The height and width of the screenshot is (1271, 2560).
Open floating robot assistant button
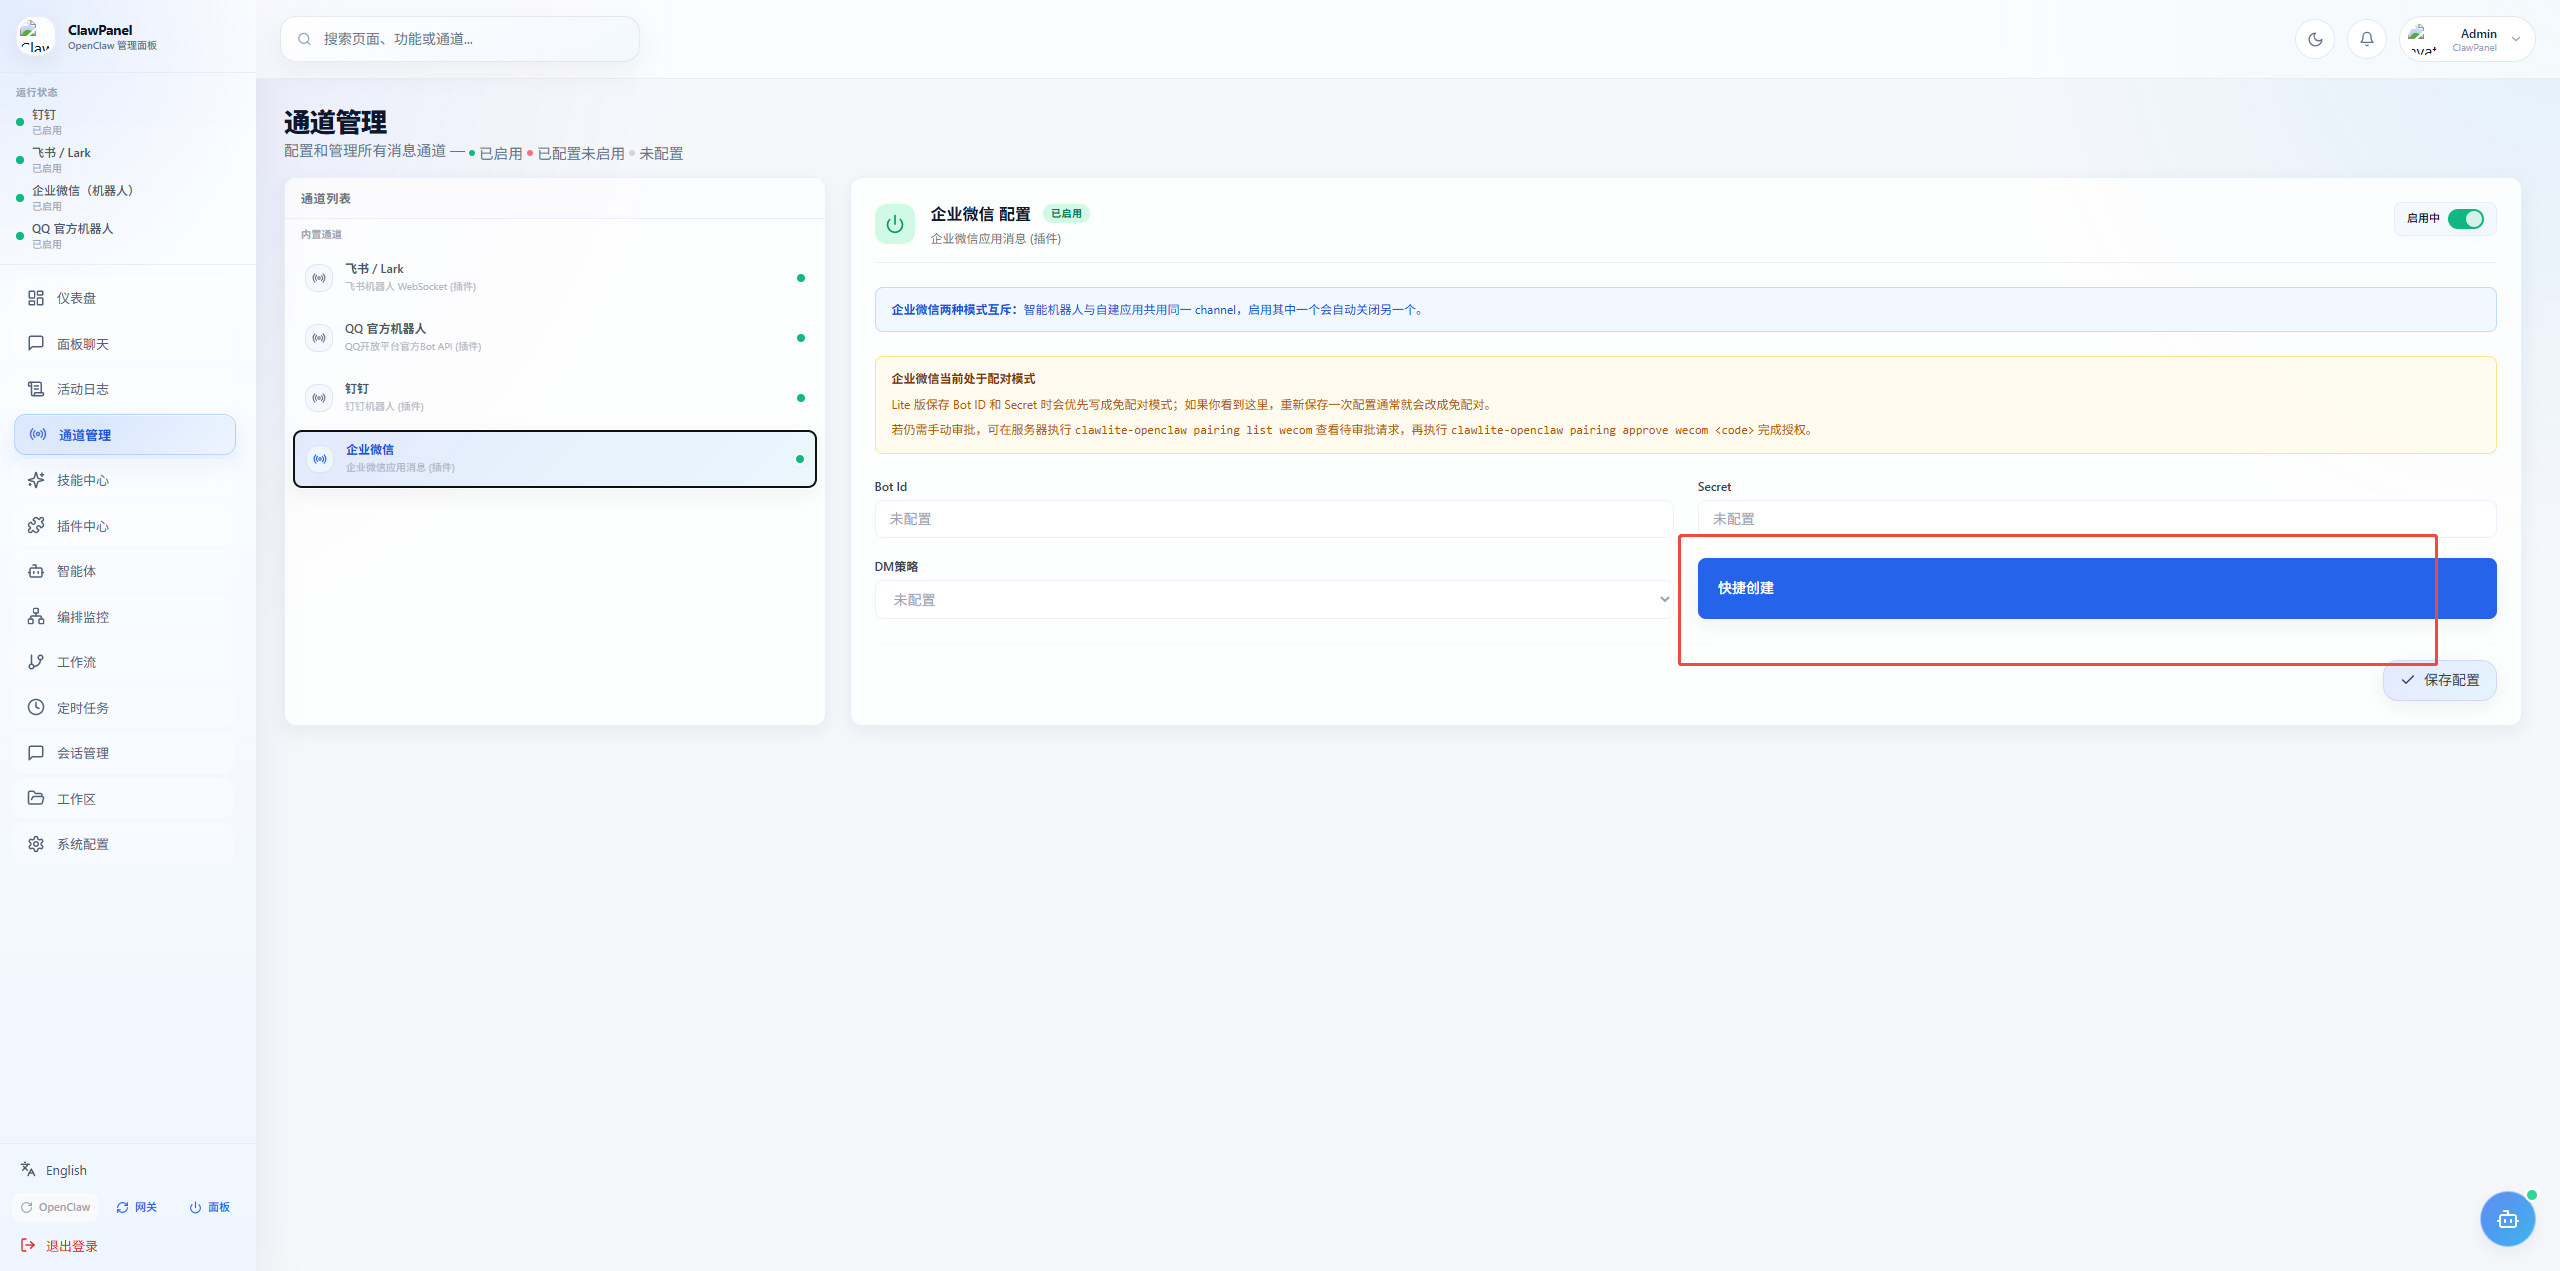point(2507,1218)
